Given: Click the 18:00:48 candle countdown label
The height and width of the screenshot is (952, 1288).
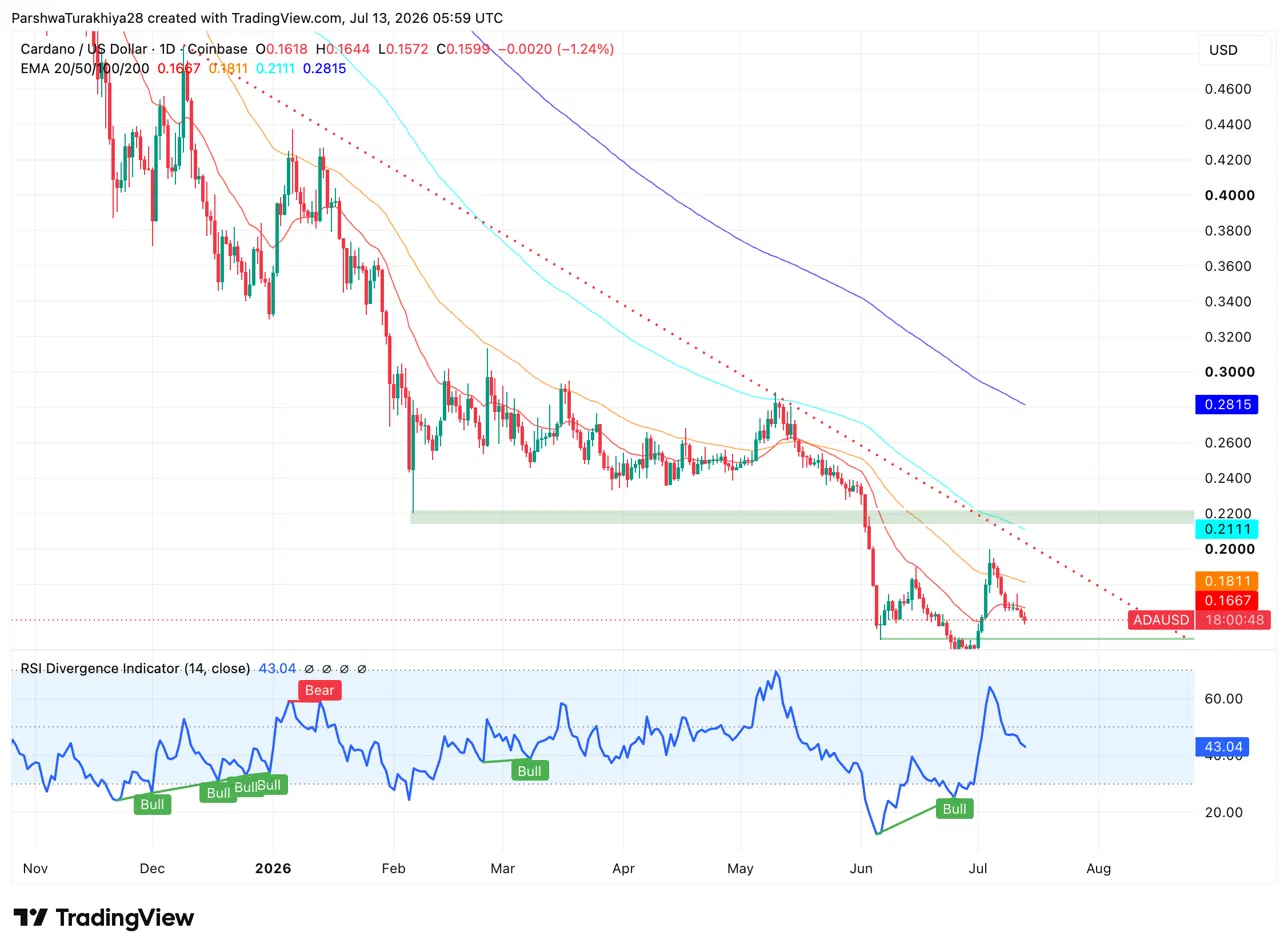Looking at the screenshot, I should pyautogui.click(x=1234, y=620).
